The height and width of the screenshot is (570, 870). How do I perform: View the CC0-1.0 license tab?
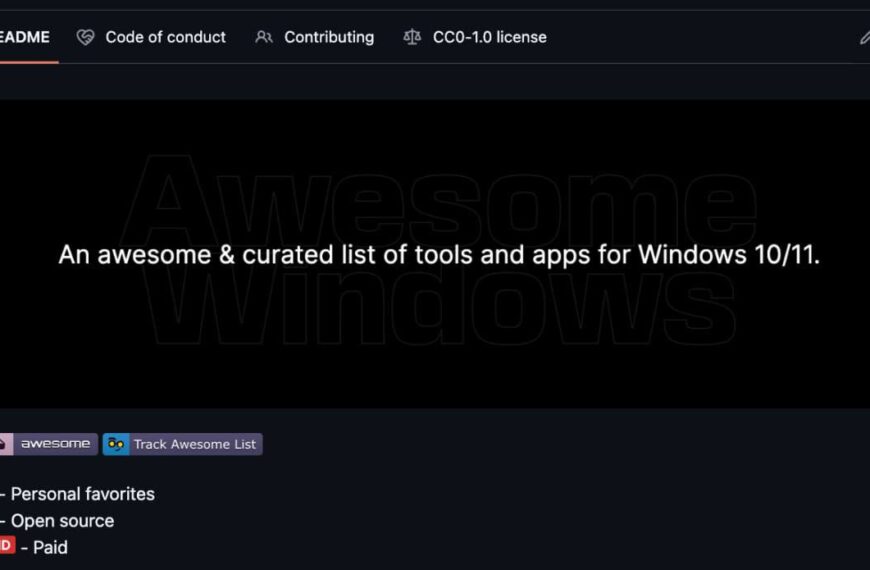coord(475,37)
